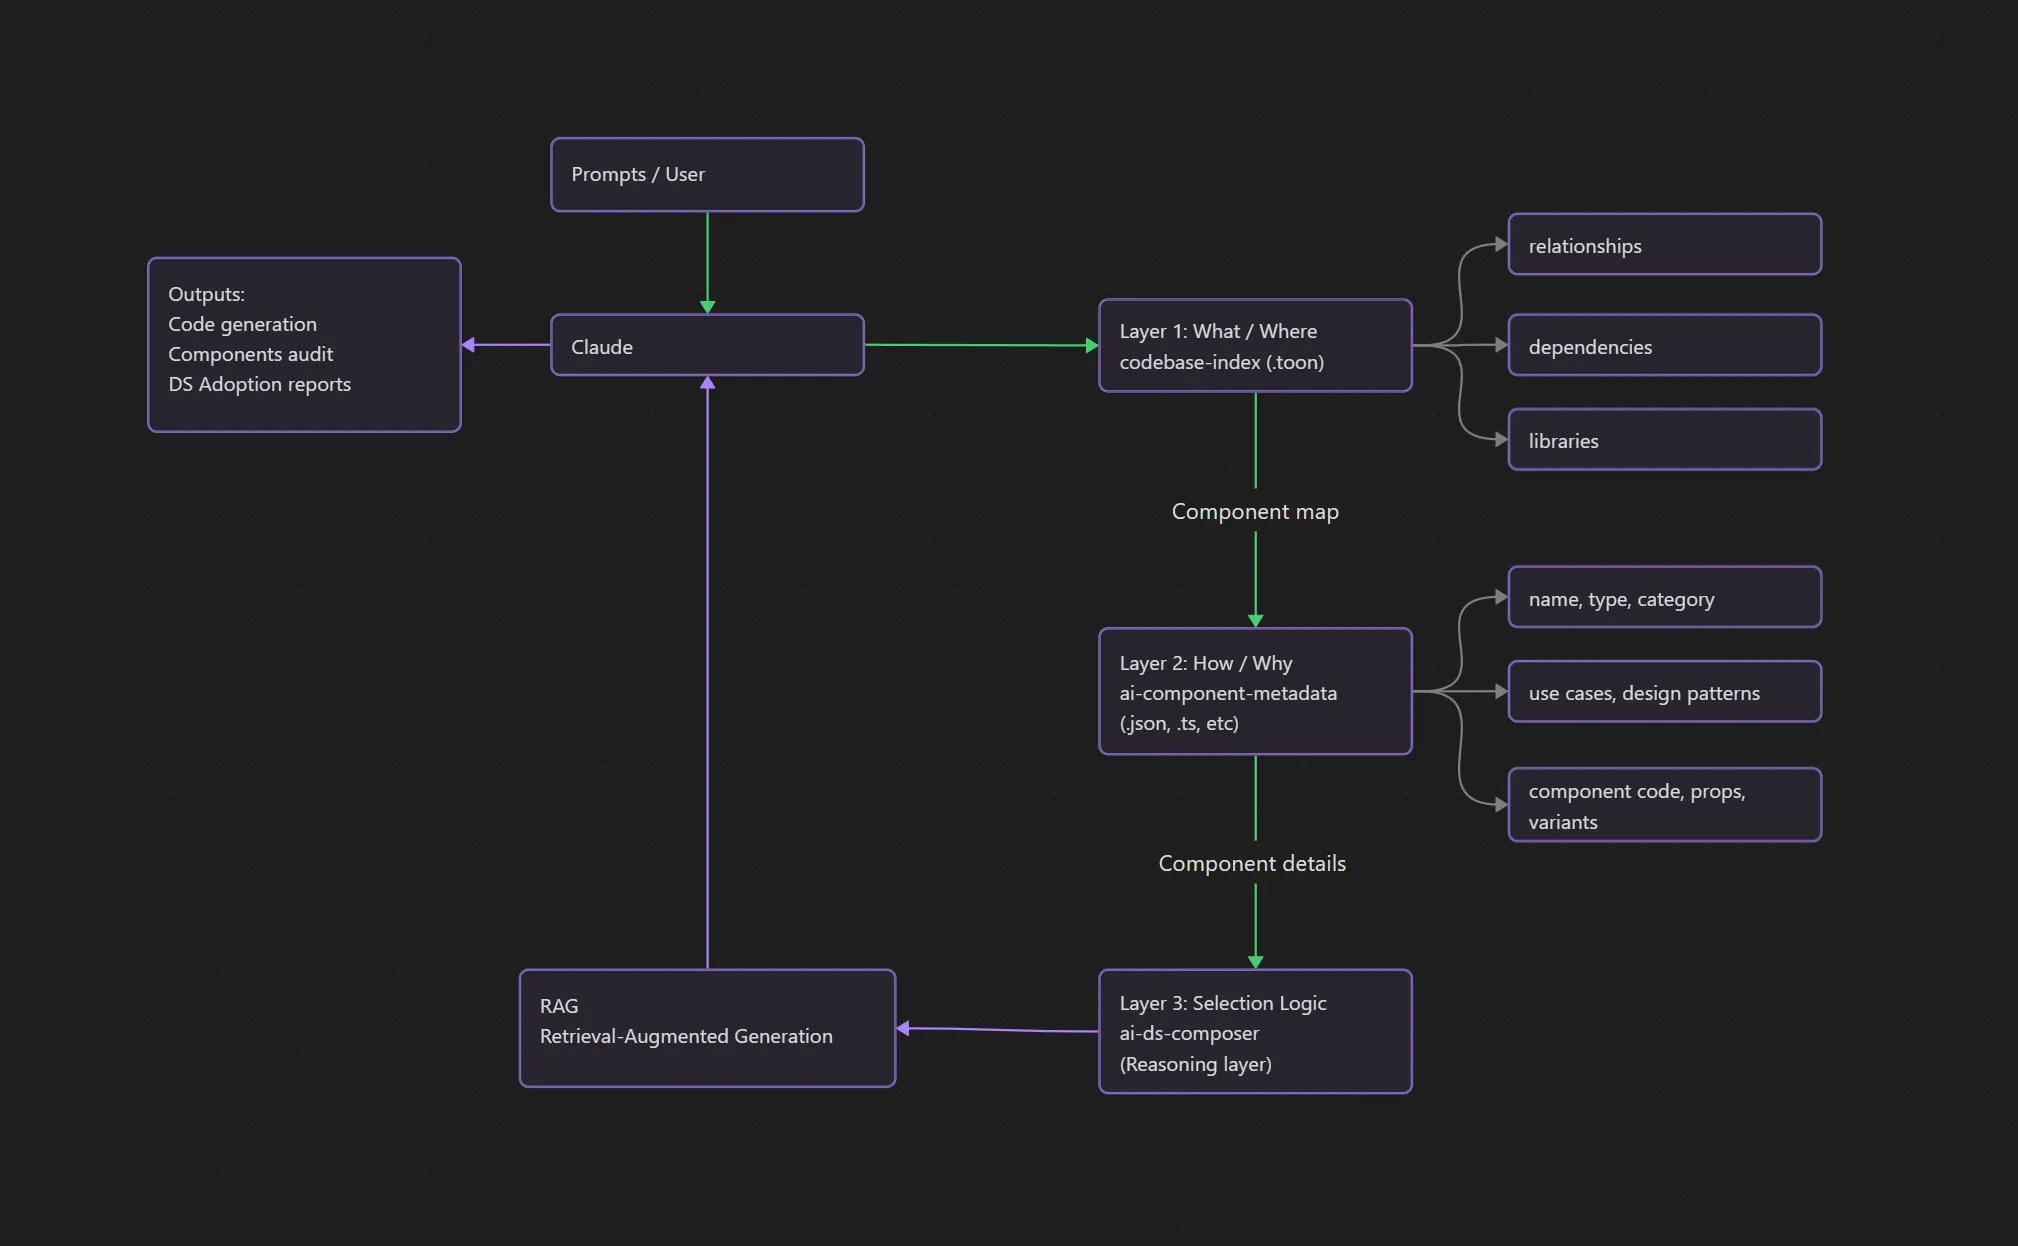Select the RAG Retrieval-Augmented Generation node
The height and width of the screenshot is (1246, 2018).
pos(707,1028)
